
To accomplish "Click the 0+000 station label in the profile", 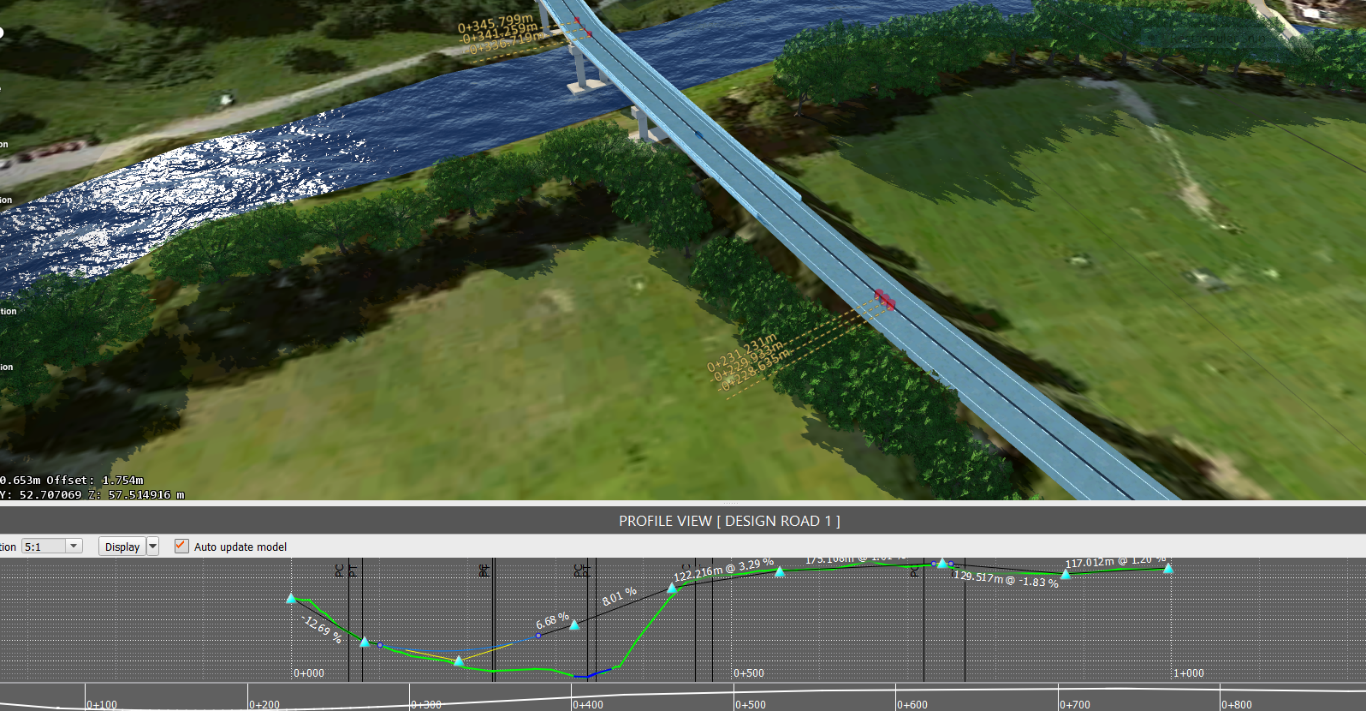I will 309,673.
